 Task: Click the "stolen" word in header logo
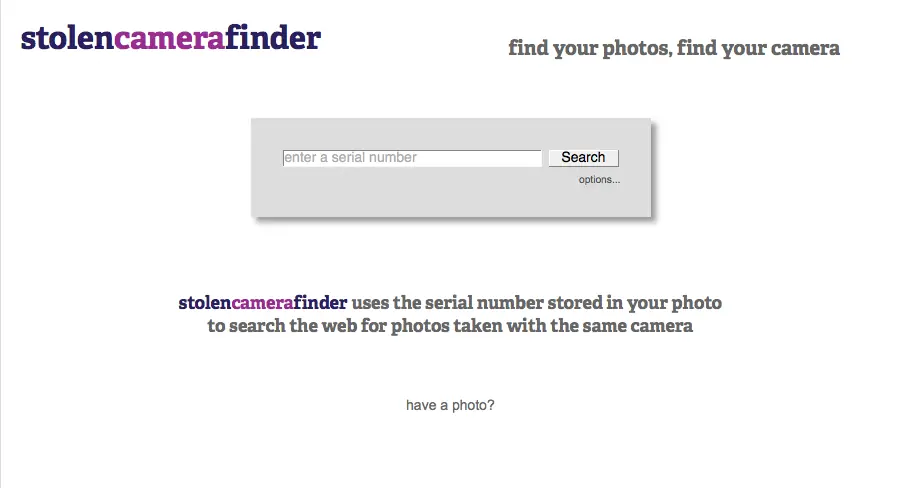click(66, 38)
